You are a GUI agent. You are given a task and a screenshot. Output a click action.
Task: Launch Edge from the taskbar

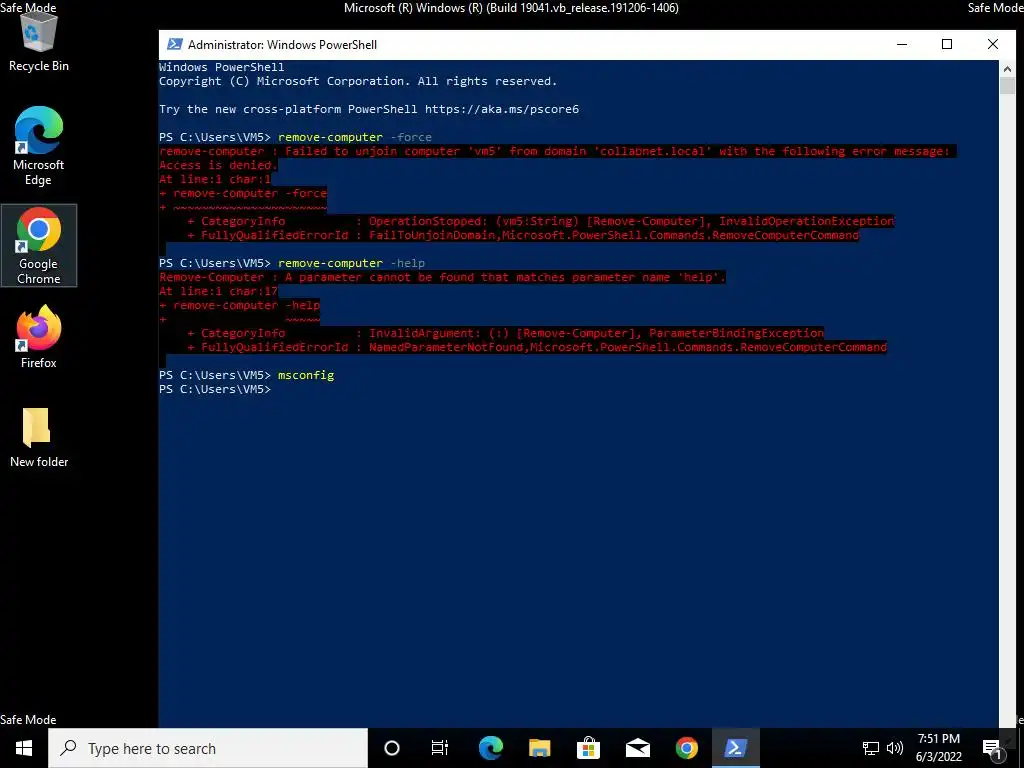pyautogui.click(x=490, y=748)
